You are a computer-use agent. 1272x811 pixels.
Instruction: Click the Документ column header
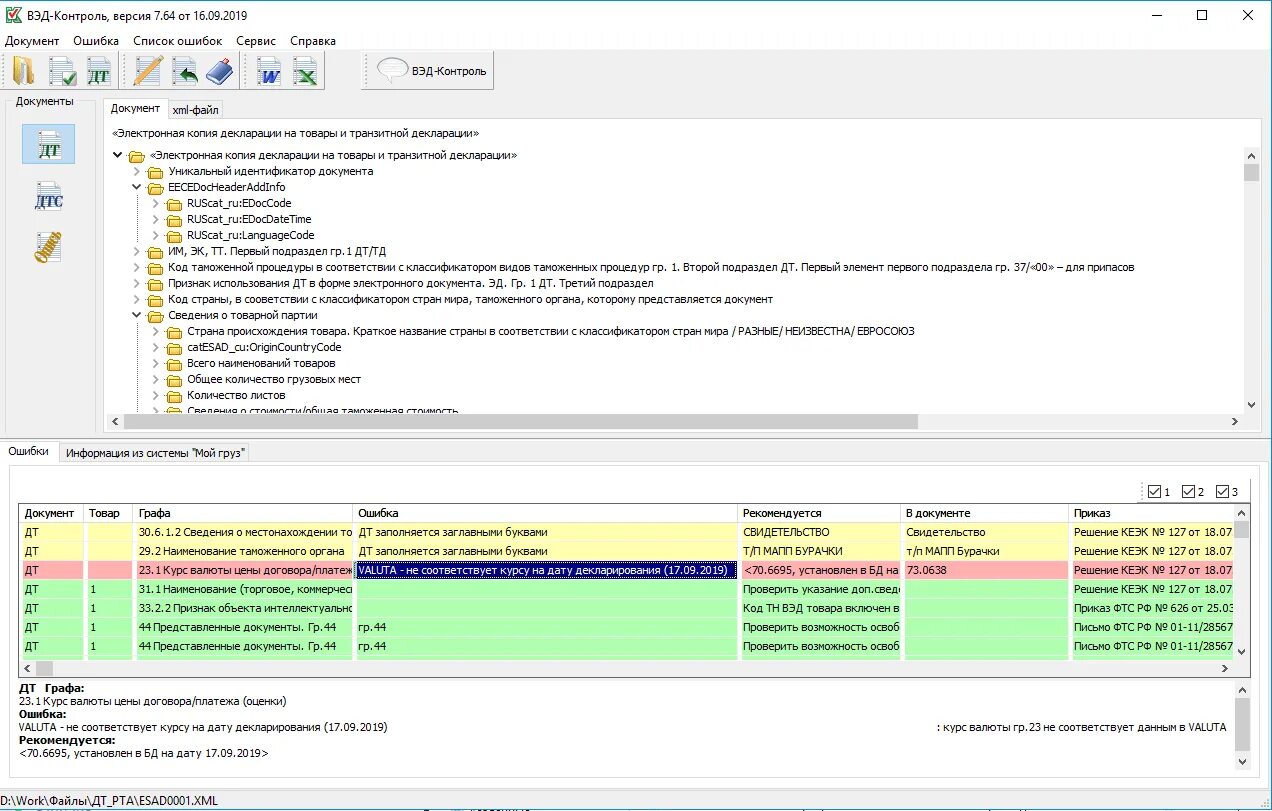[x=52, y=513]
